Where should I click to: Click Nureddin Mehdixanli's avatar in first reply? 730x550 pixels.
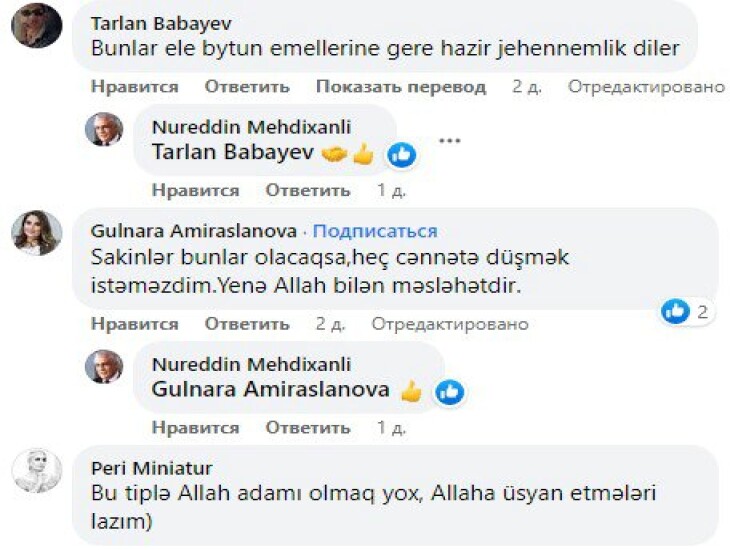(x=104, y=129)
